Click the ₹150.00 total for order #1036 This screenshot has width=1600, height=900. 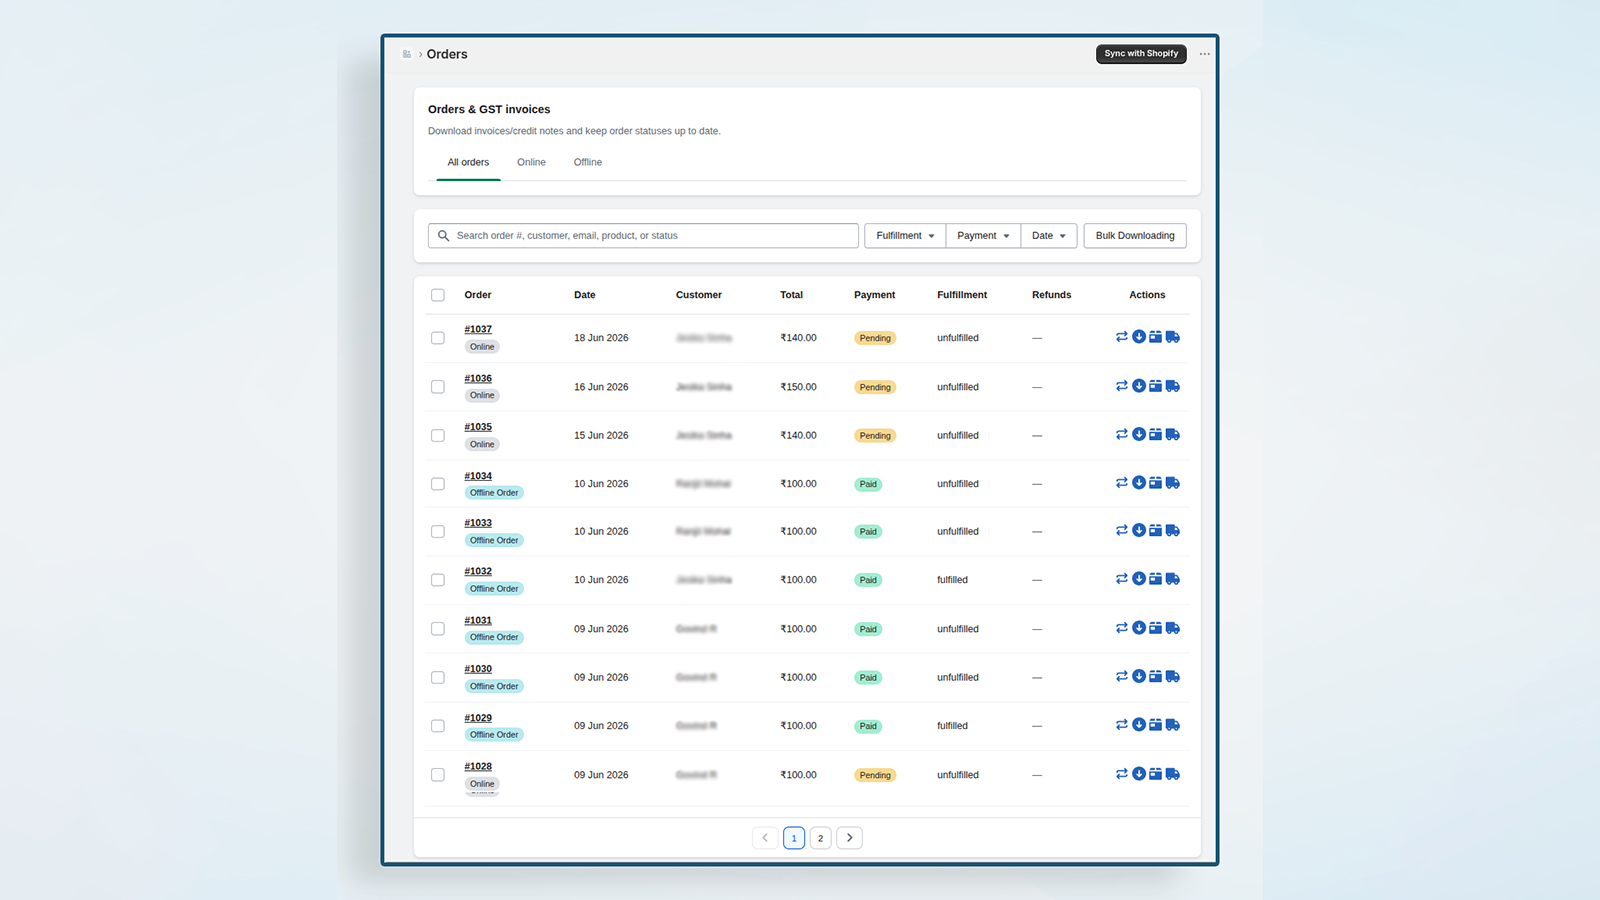(798, 387)
